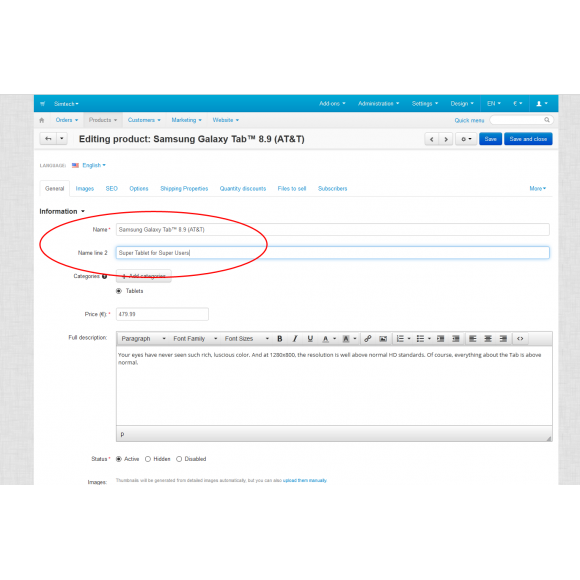Align text right in editor
Viewport: 580px width, 580px height.
point(503,338)
